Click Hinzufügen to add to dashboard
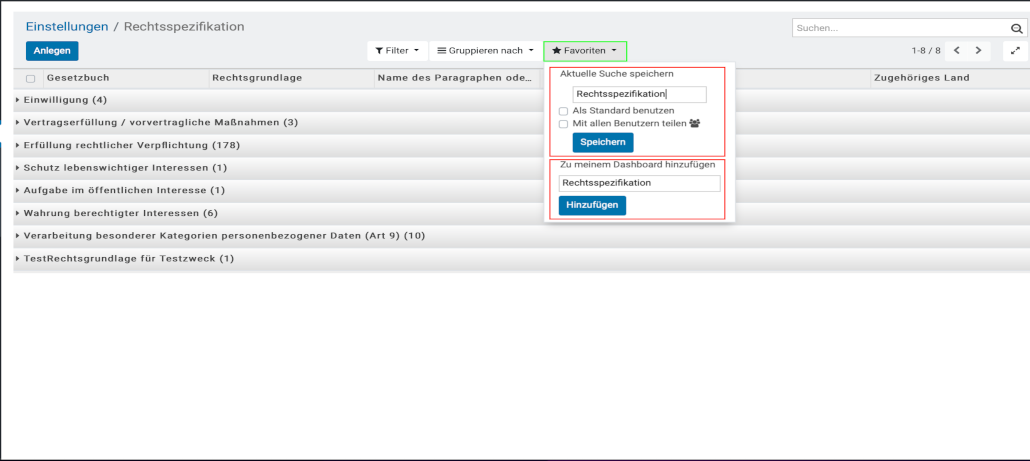This screenshot has width=1030, height=461. pos(592,205)
